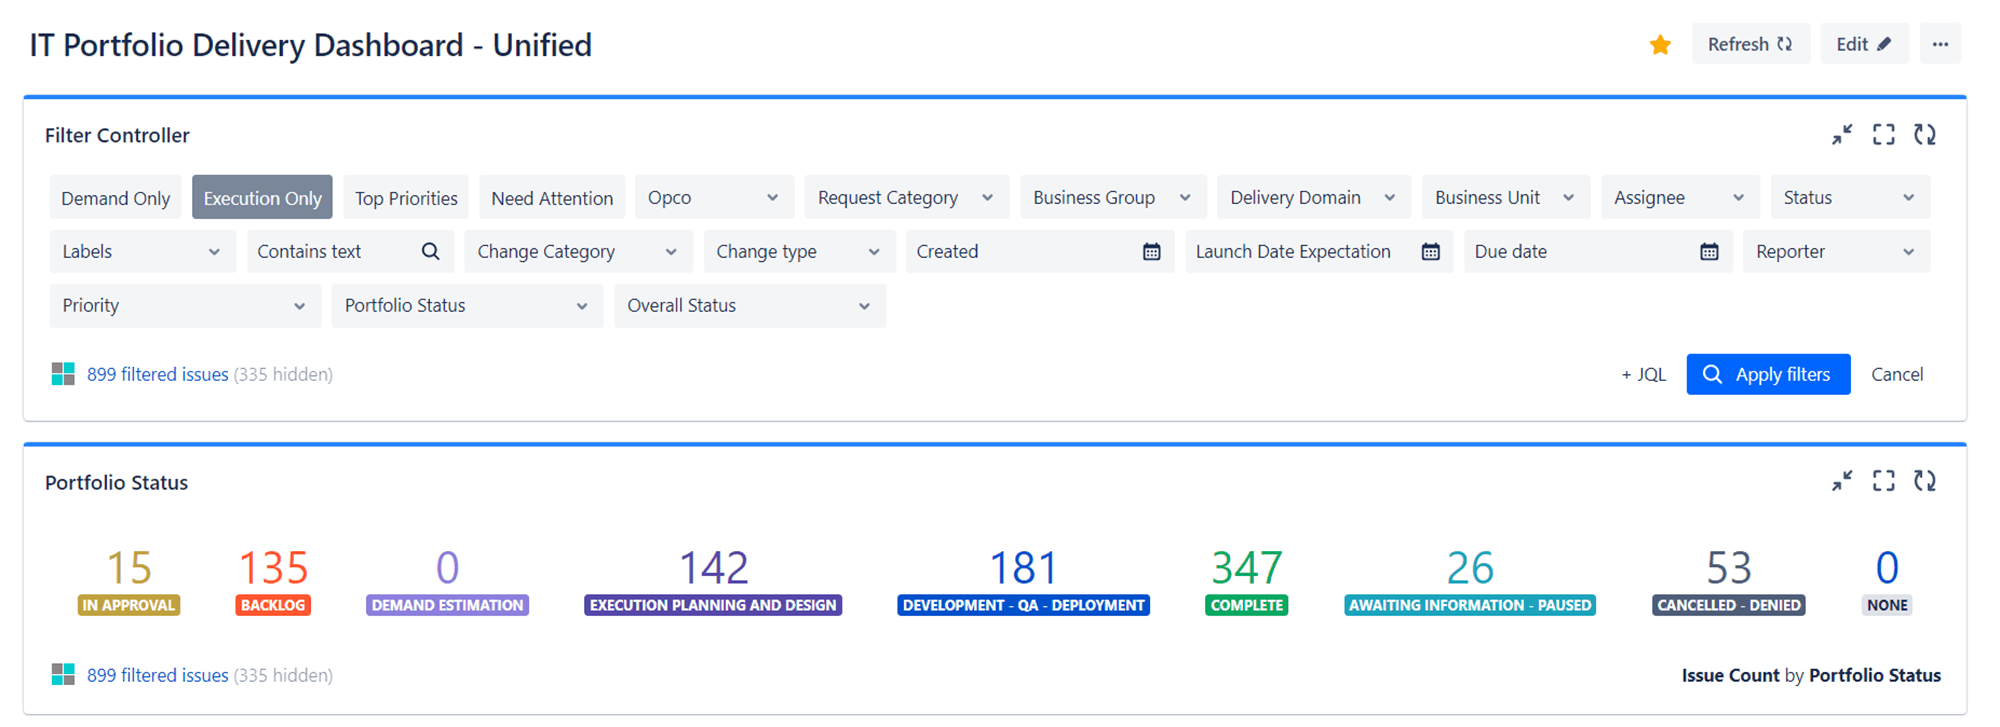
Task: Click the Contains text search field
Action: coord(335,252)
